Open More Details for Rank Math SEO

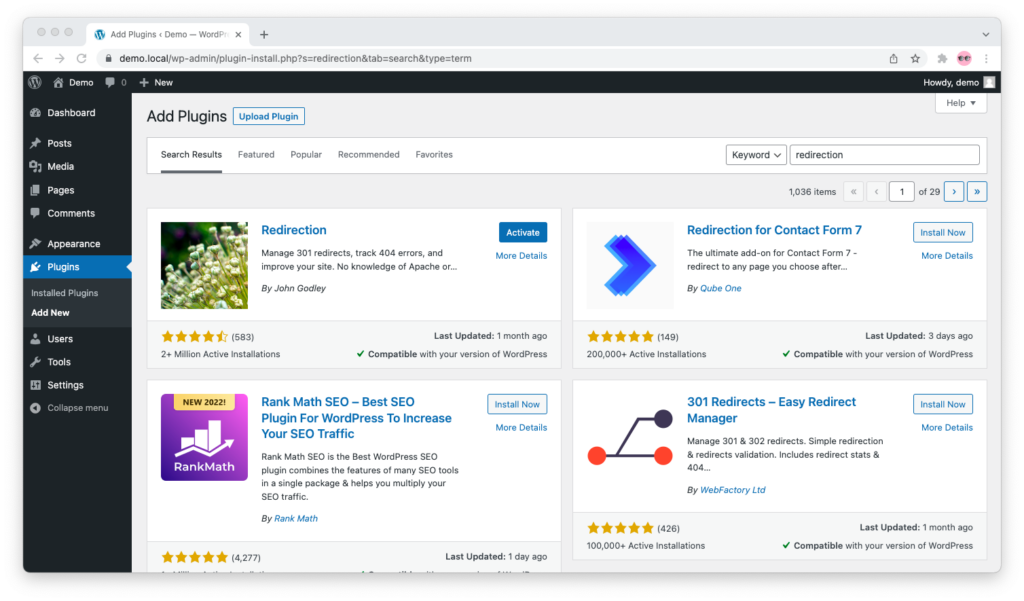[x=521, y=428]
